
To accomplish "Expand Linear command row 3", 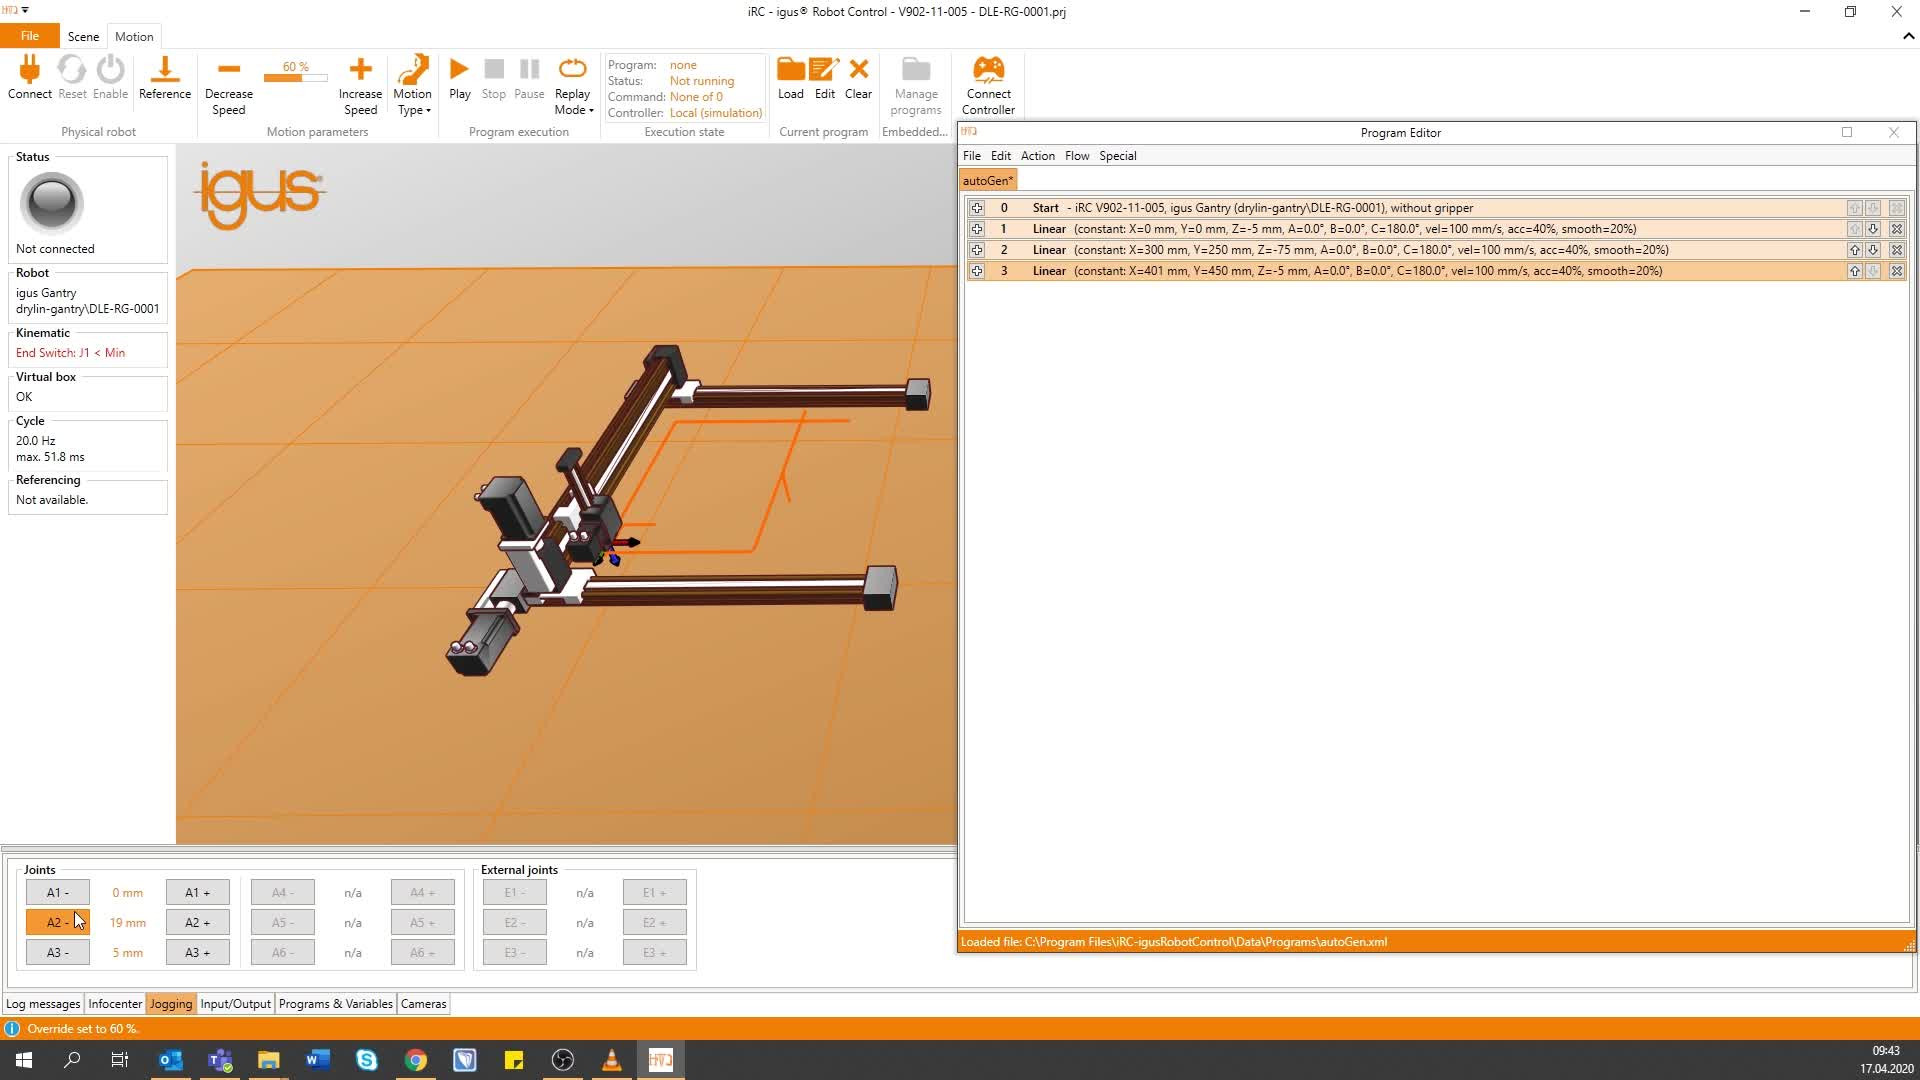I will click(x=977, y=271).
